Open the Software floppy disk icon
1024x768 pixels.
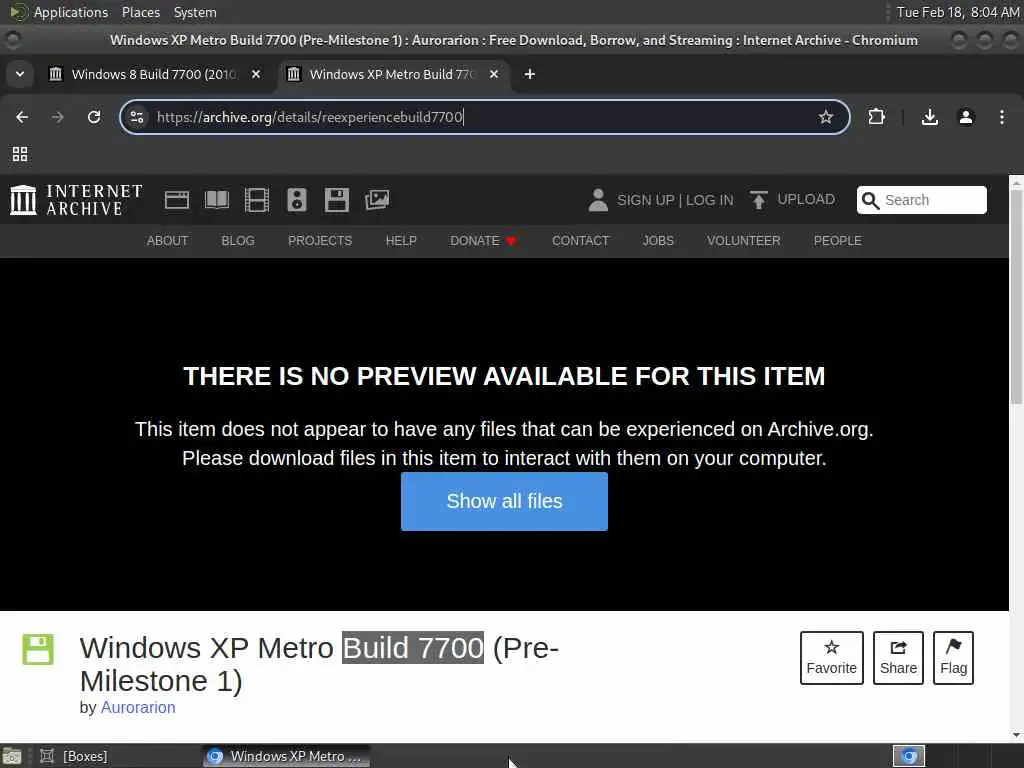coord(337,200)
